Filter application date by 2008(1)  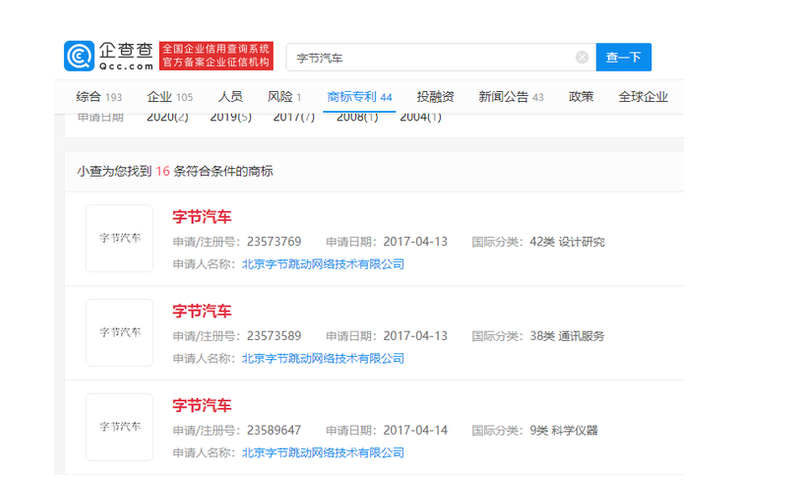(357, 118)
